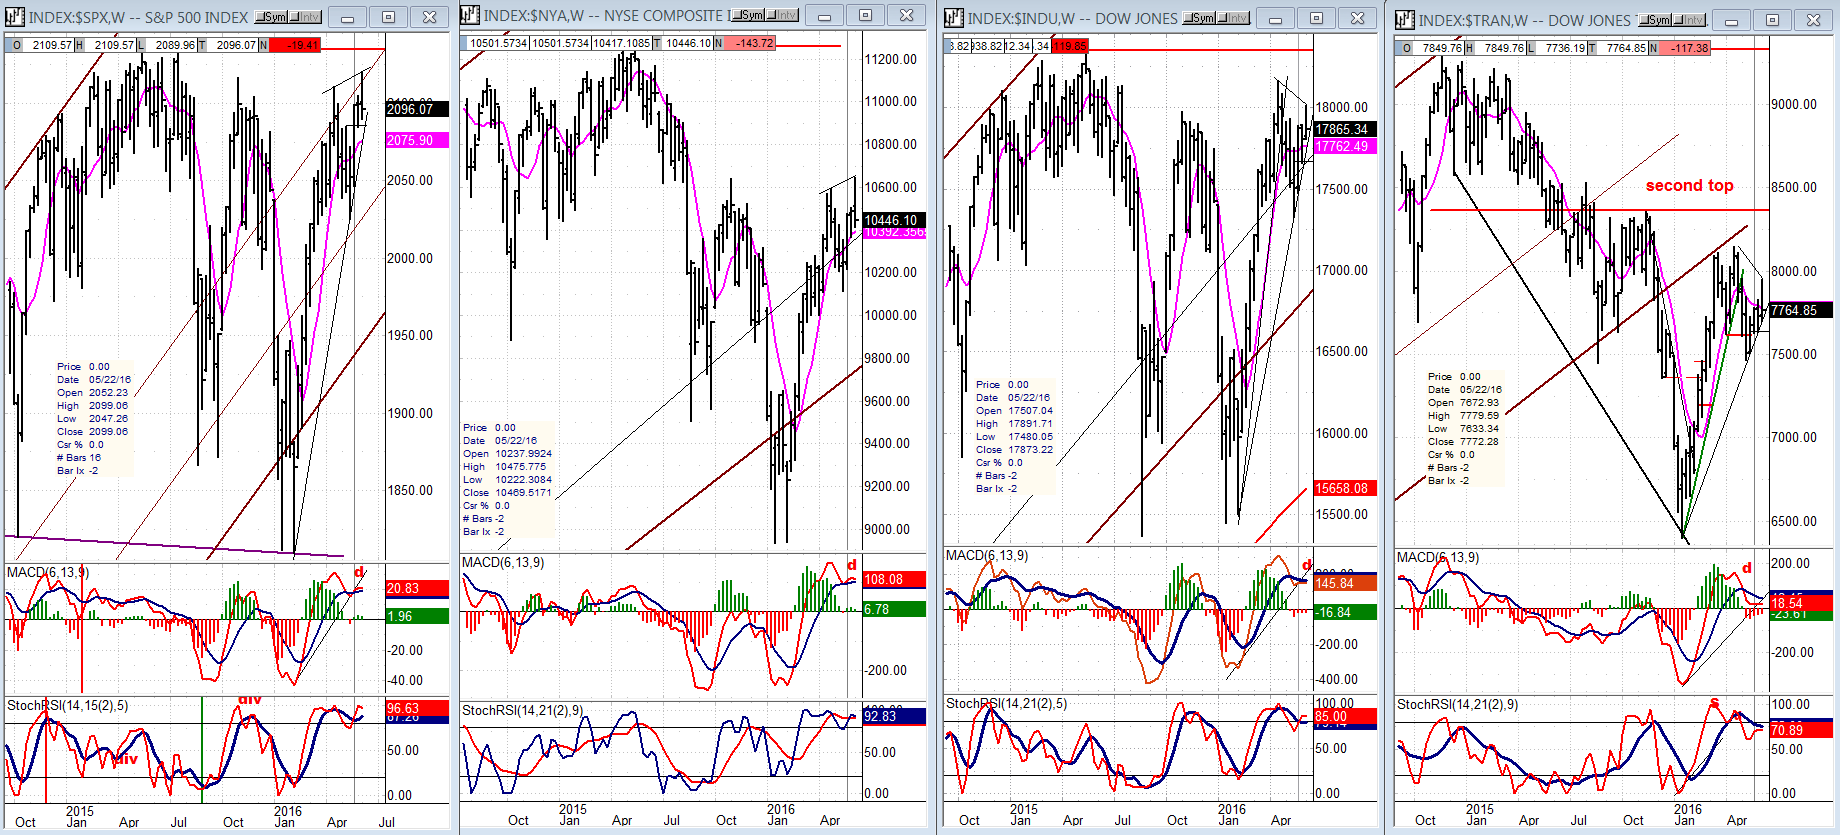Maximize the NYSE Composite chart window
This screenshot has height=835, width=1840.
coord(865,15)
